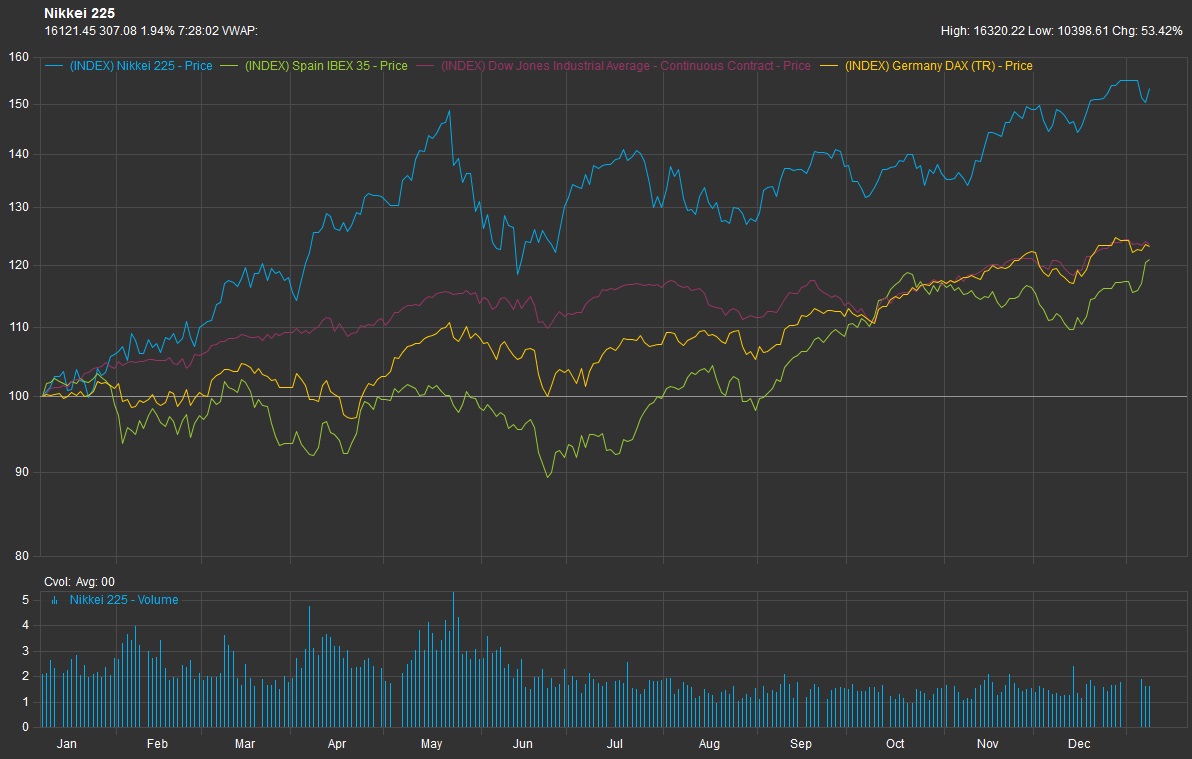The height and width of the screenshot is (759, 1192).
Task: Toggle the Germany DAX (TR) Price series
Action: pyautogui.click(x=939, y=66)
